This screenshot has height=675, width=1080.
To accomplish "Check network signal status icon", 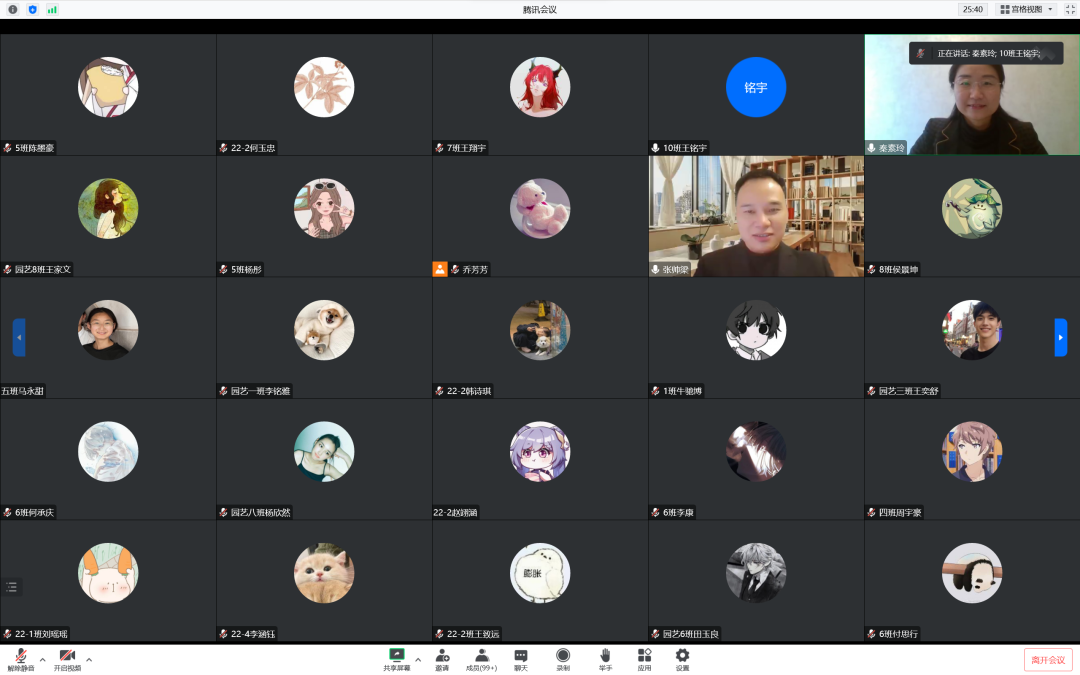I will [52, 9].
